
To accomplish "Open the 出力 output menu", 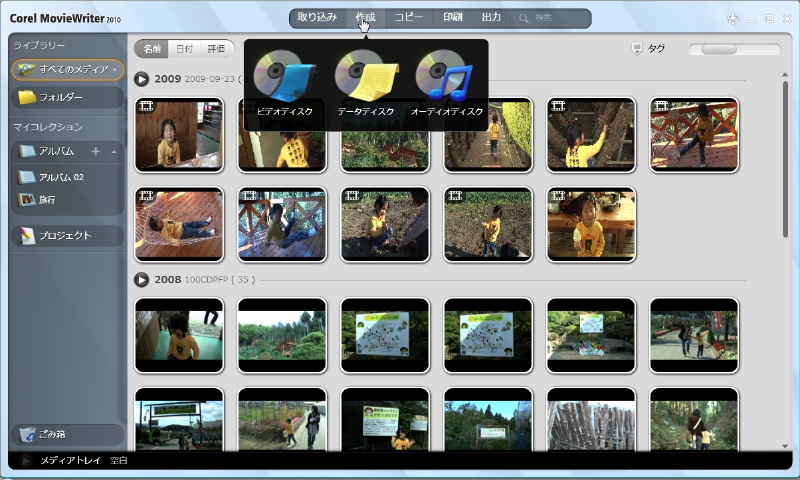I will [491, 18].
